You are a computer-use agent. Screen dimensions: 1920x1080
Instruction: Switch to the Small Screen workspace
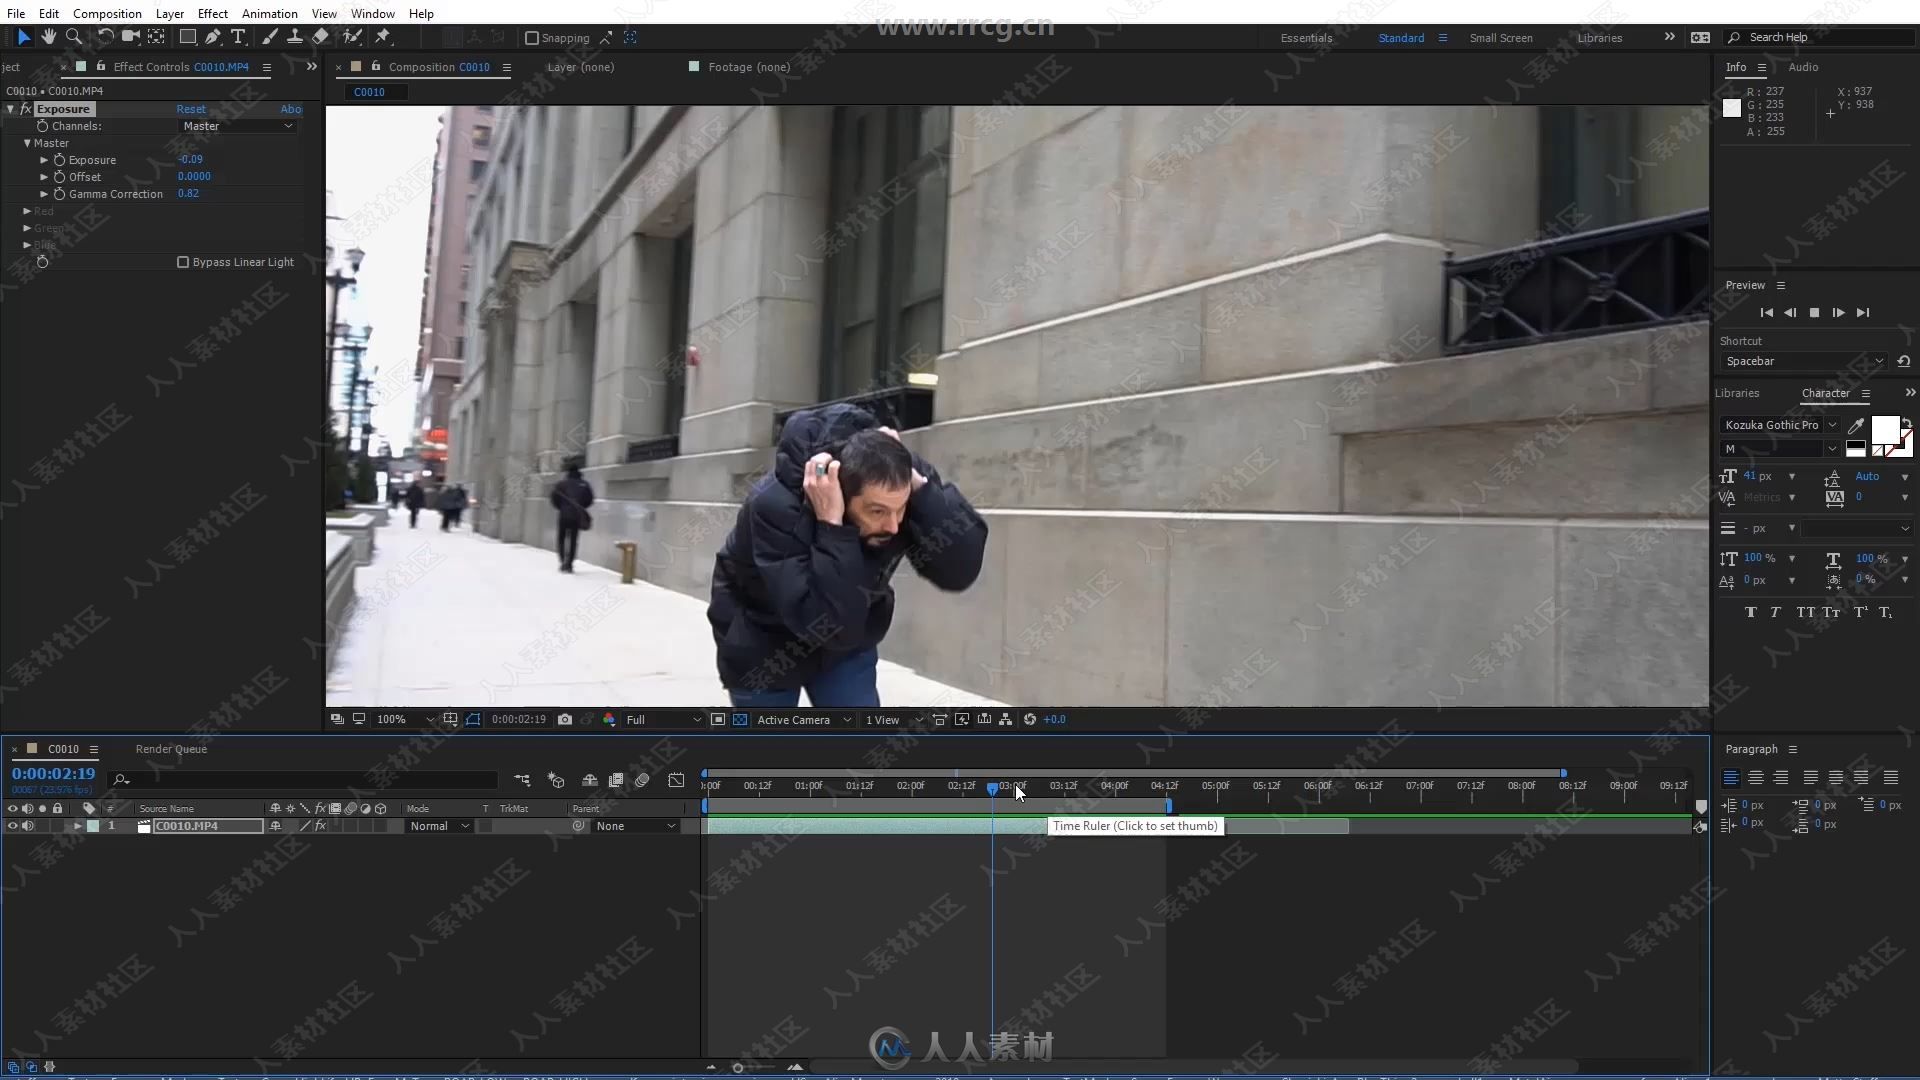[x=1500, y=38]
